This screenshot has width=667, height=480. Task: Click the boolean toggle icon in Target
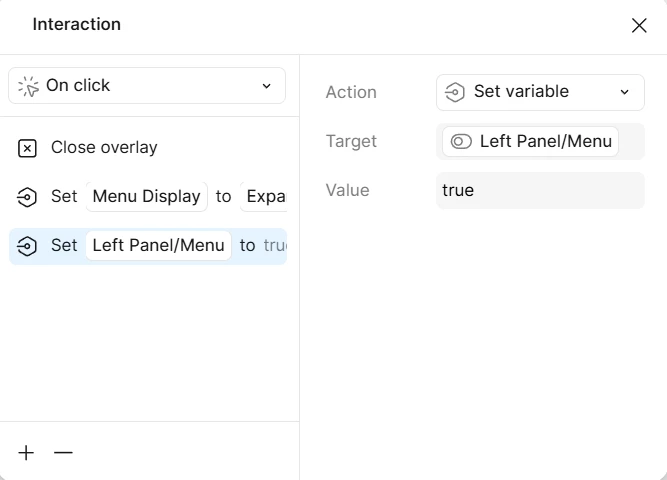click(x=461, y=142)
